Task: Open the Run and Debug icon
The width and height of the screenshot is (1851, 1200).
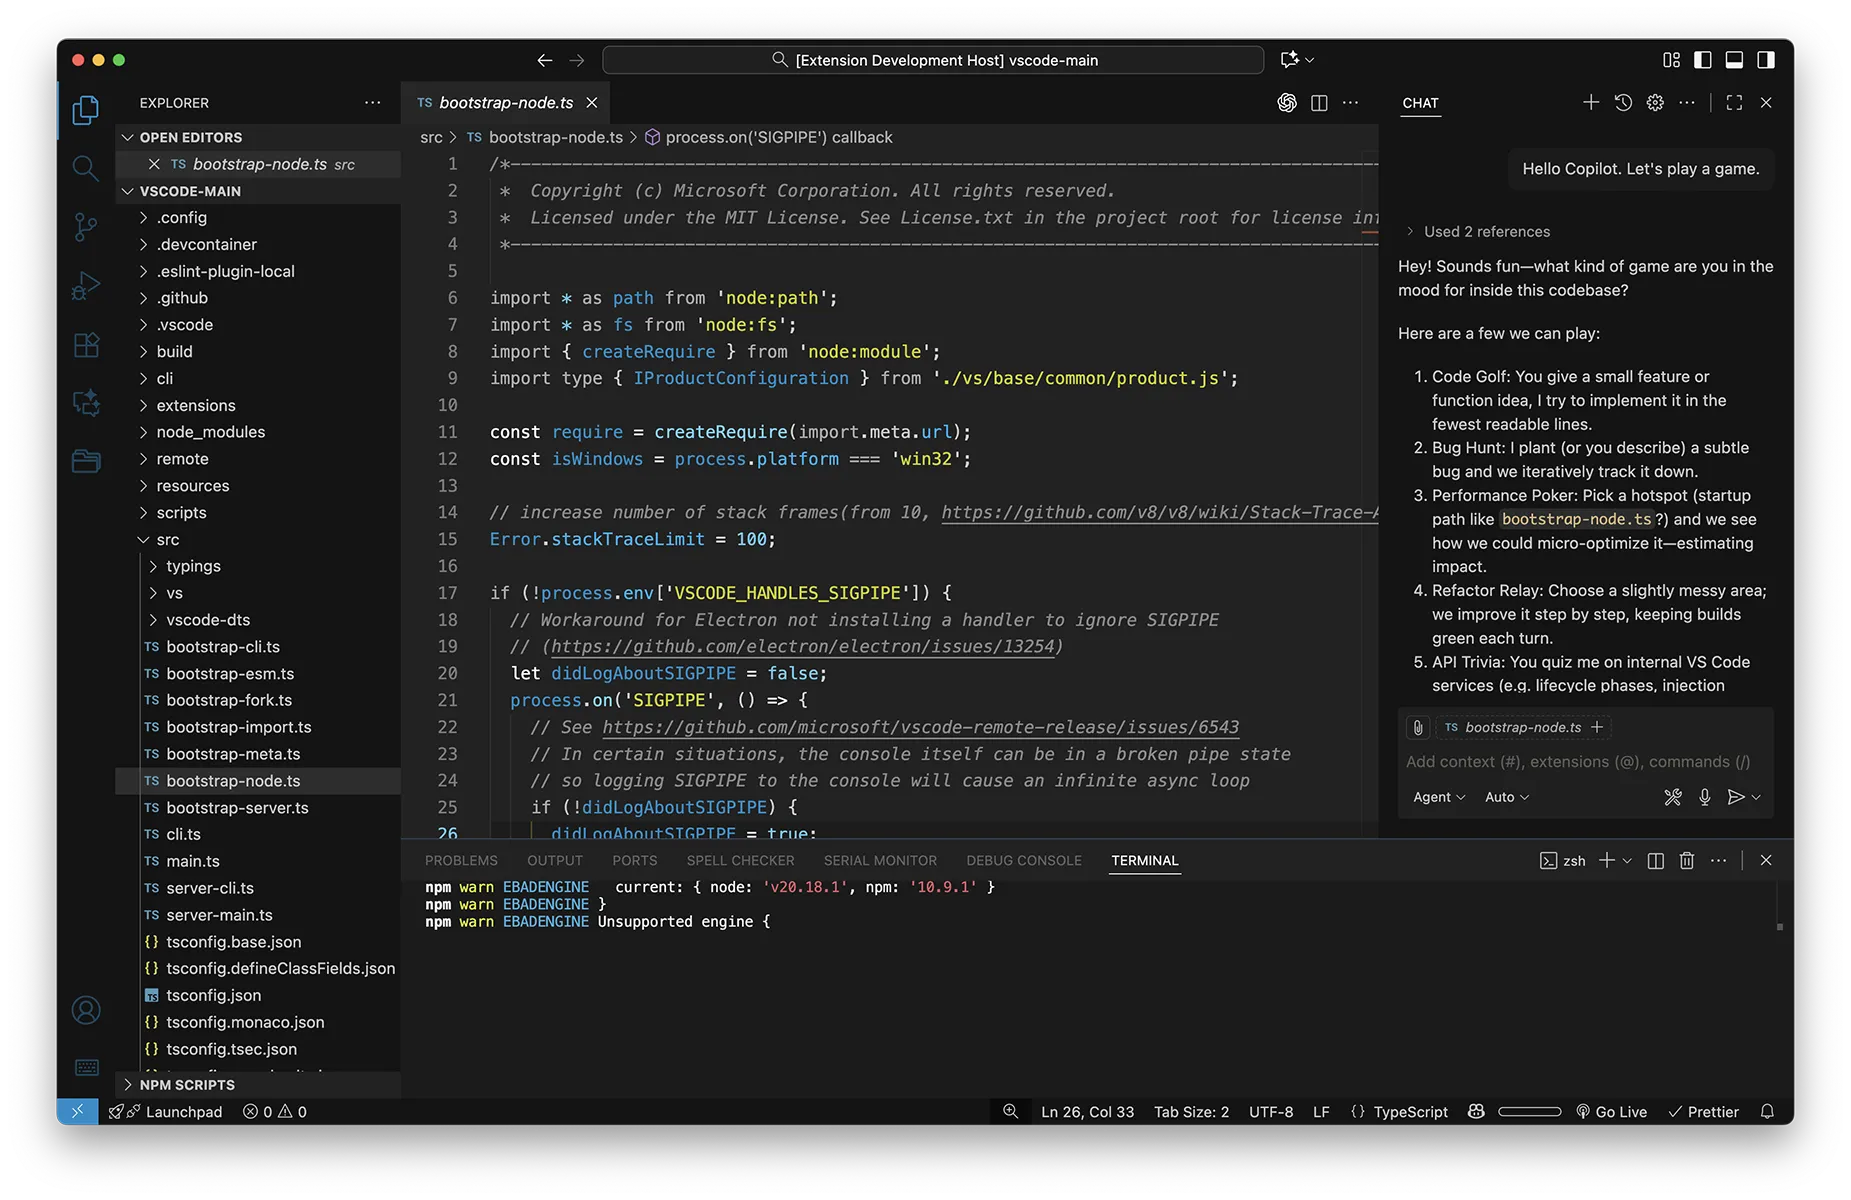Action: 85,285
